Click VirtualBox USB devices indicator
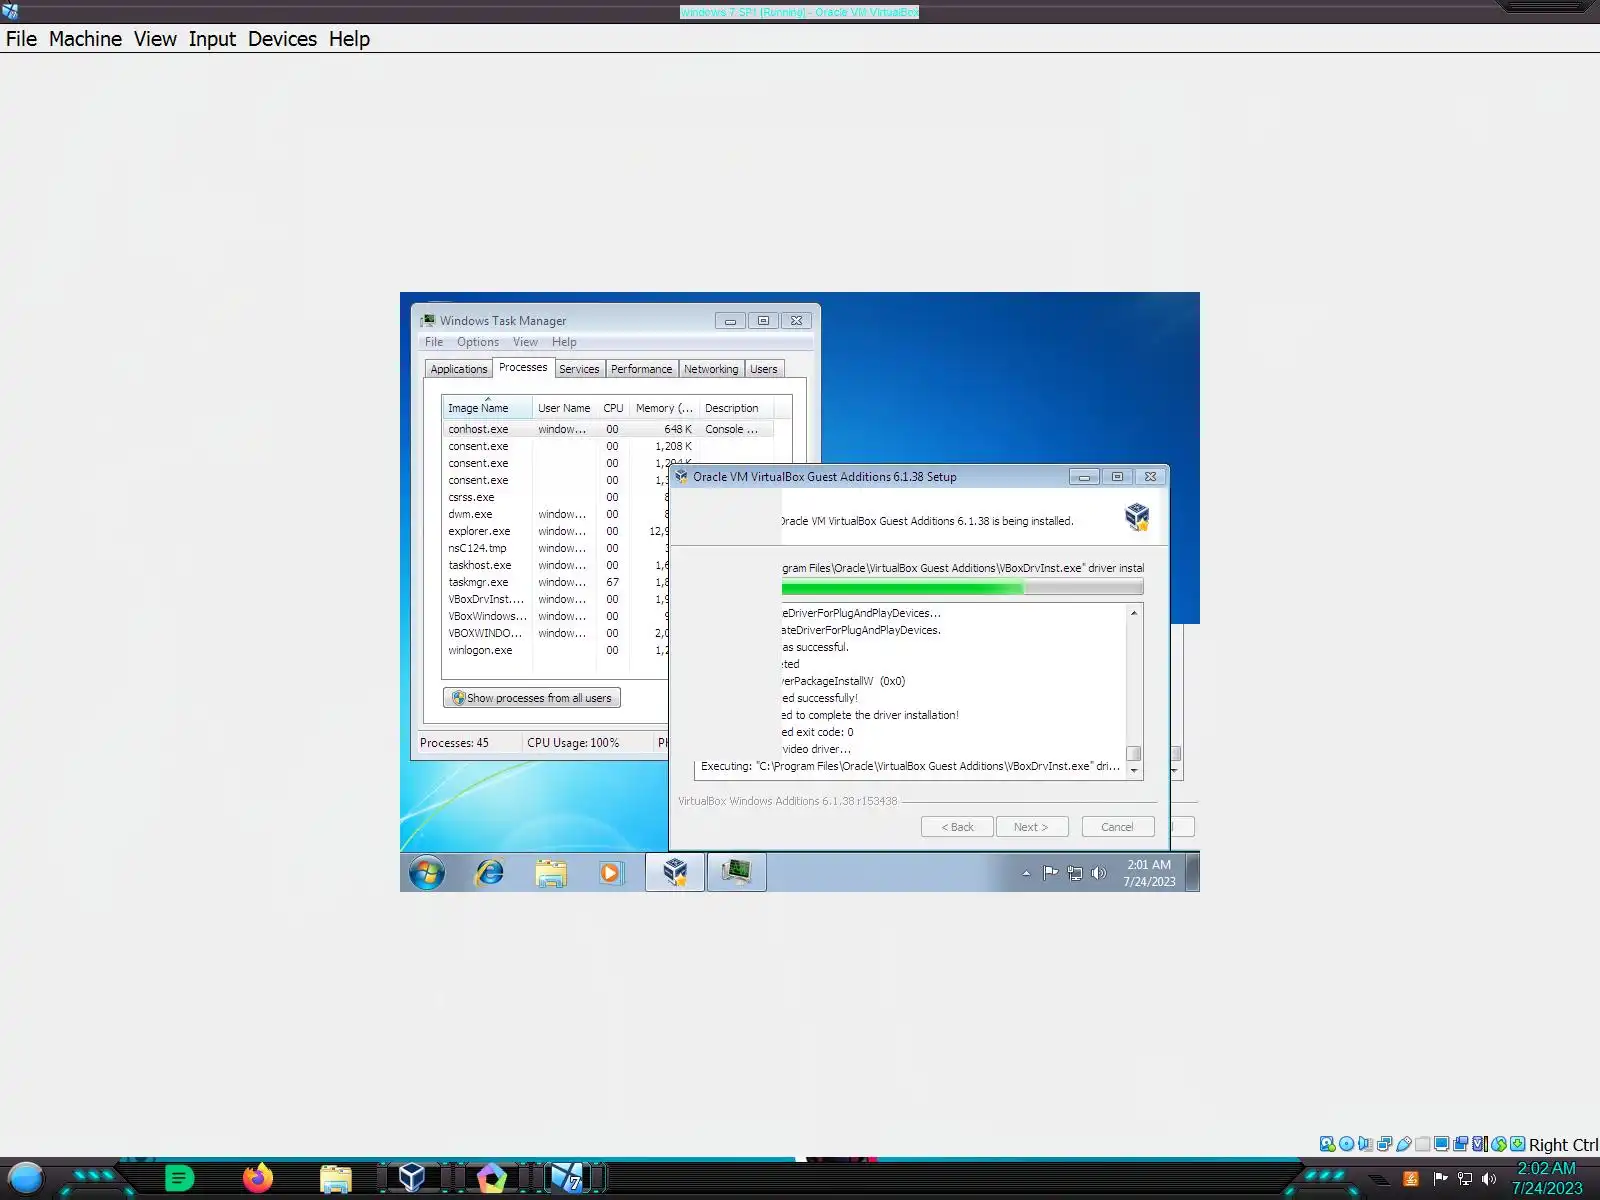This screenshot has height=1200, width=1600. point(1404,1144)
